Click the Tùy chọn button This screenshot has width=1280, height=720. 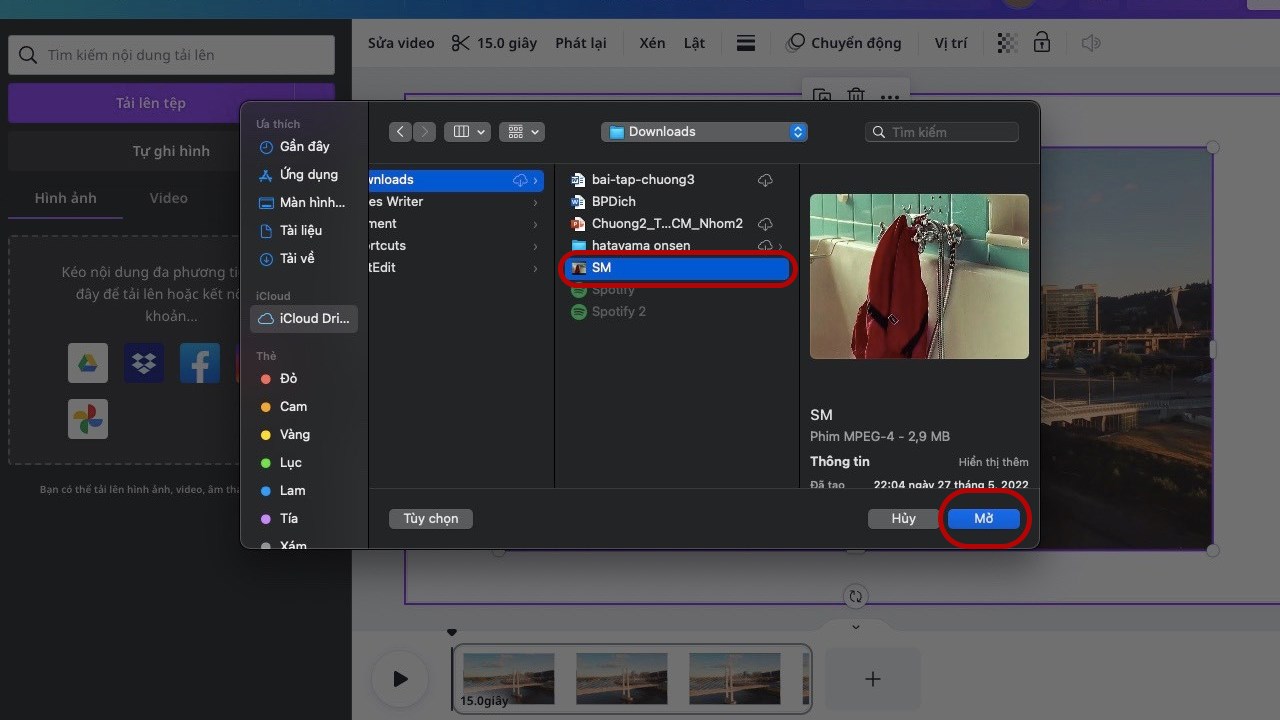(x=431, y=519)
